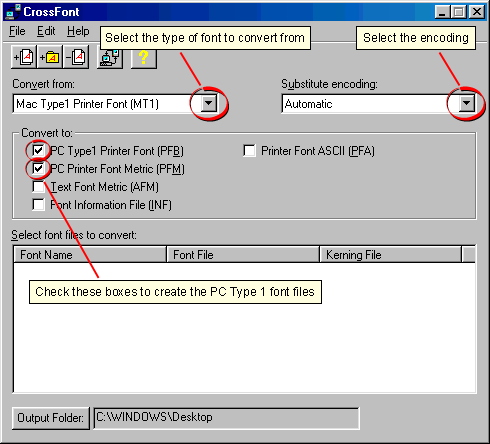Open the Edit menu
The width and height of the screenshot is (490, 444).
click(x=46, y=31)
